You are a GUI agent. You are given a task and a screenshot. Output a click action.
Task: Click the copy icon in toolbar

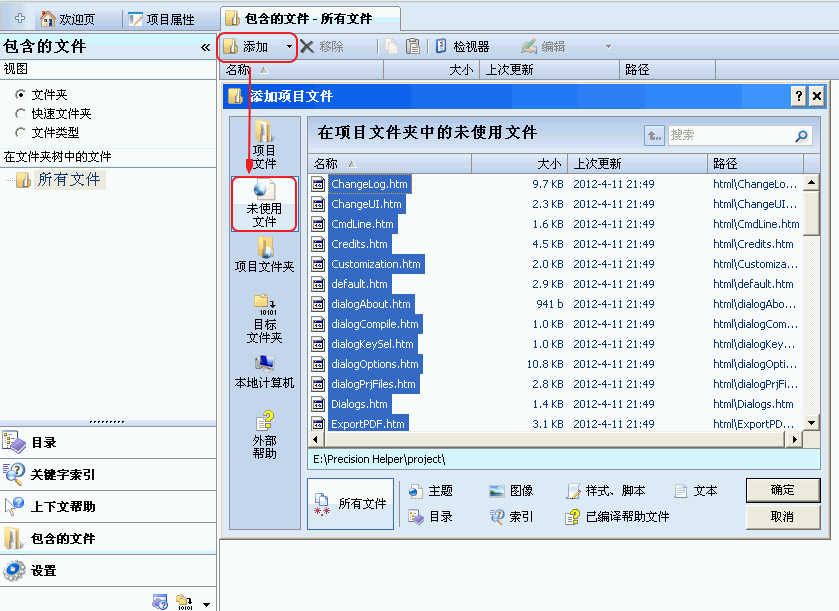click(392, 47)
